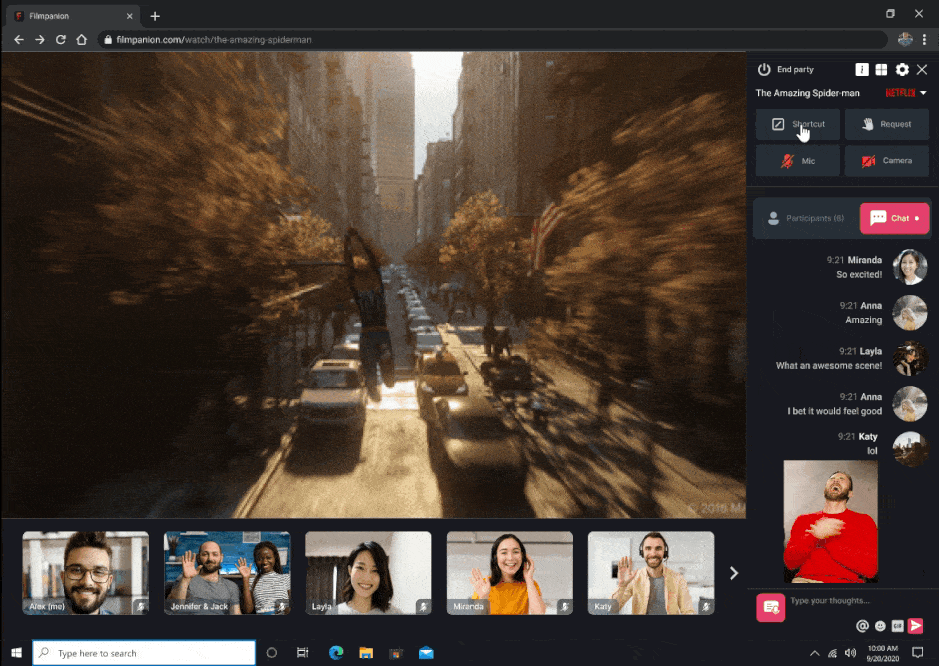Expand the Netflix source dropdown arrow
The height and width of the screenshot is (666, 939).
tap(923, 93)
